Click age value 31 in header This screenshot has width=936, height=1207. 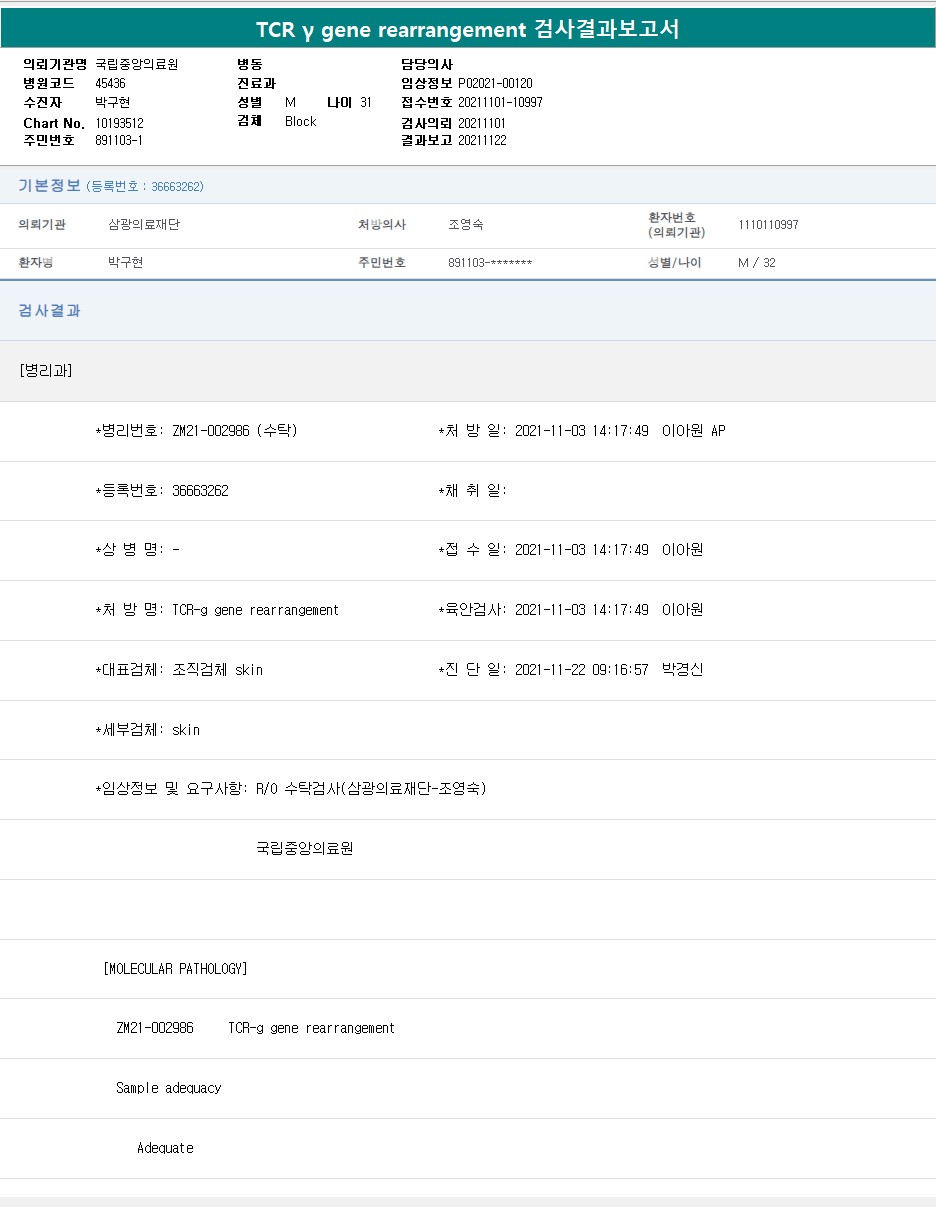366,102
